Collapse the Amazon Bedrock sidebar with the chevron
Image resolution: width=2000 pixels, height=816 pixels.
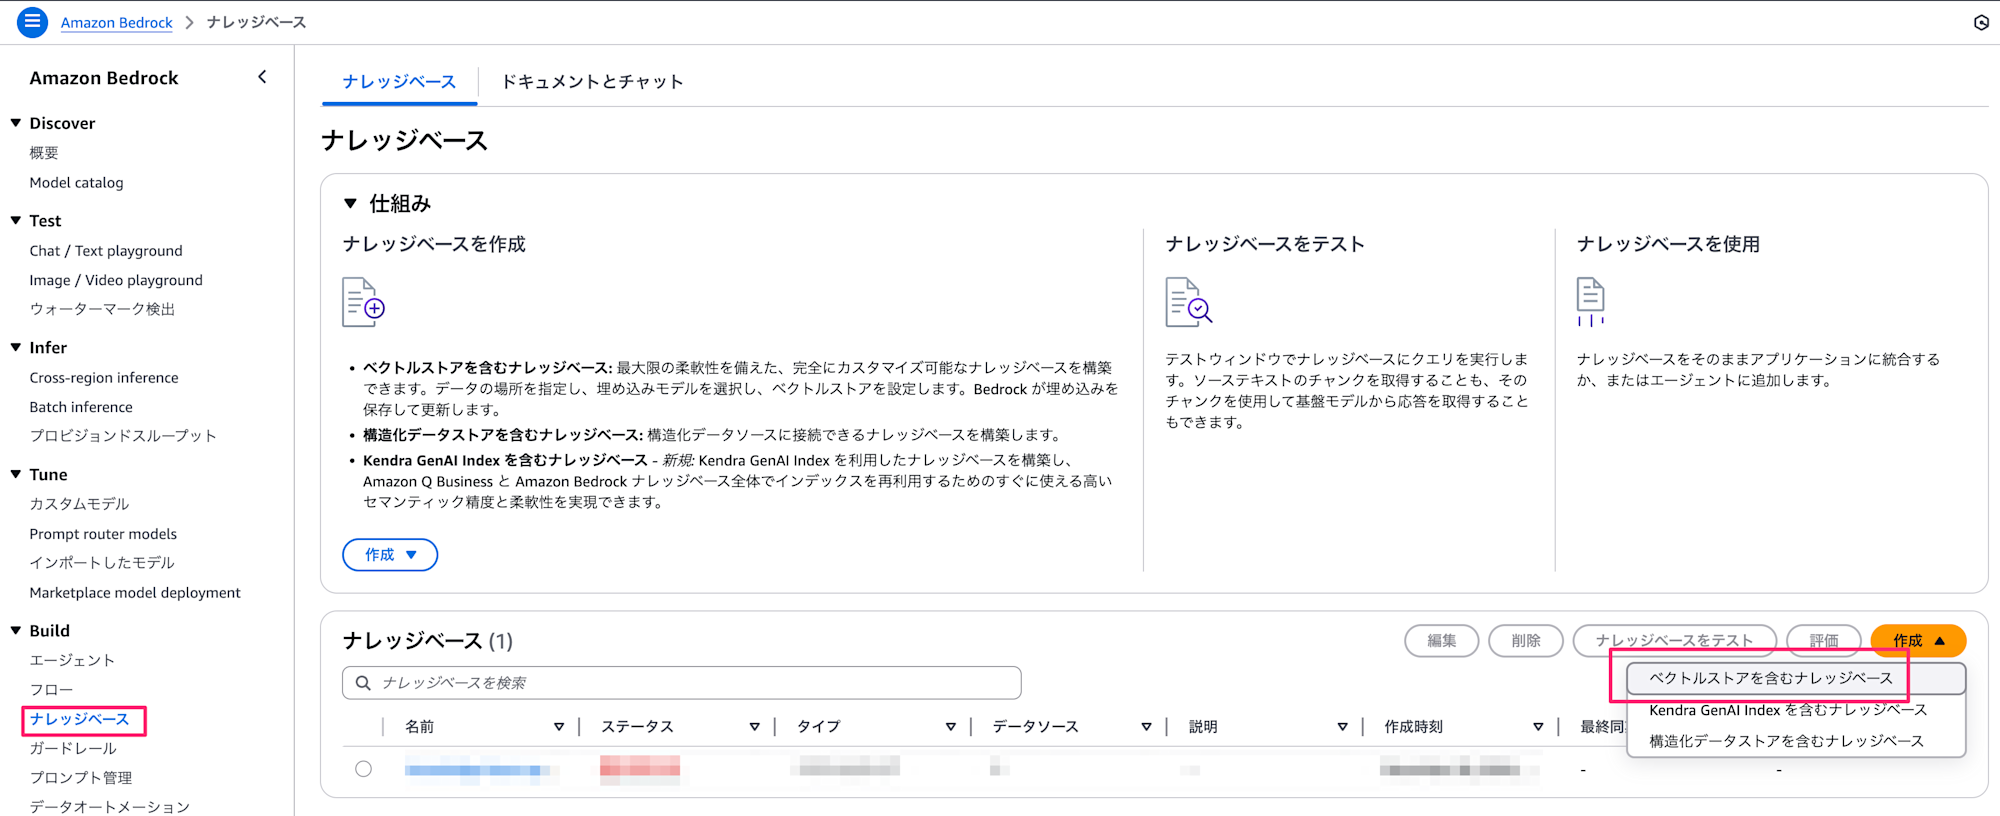click(x=262, y=77)
